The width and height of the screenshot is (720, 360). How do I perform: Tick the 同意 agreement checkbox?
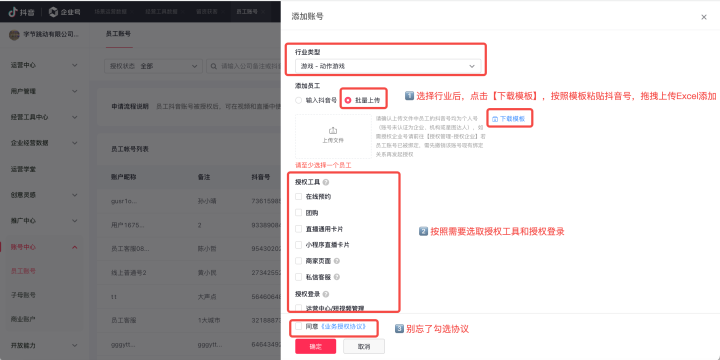coord(298,326)
